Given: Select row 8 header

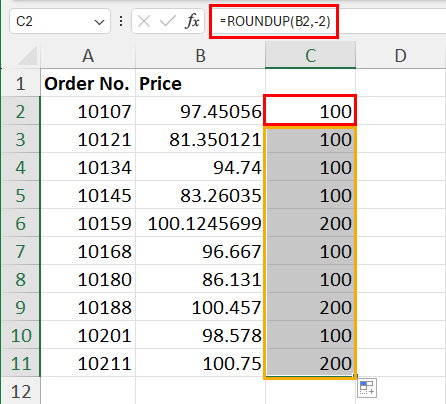Looking at the screenshot, I should click(21, 279).
